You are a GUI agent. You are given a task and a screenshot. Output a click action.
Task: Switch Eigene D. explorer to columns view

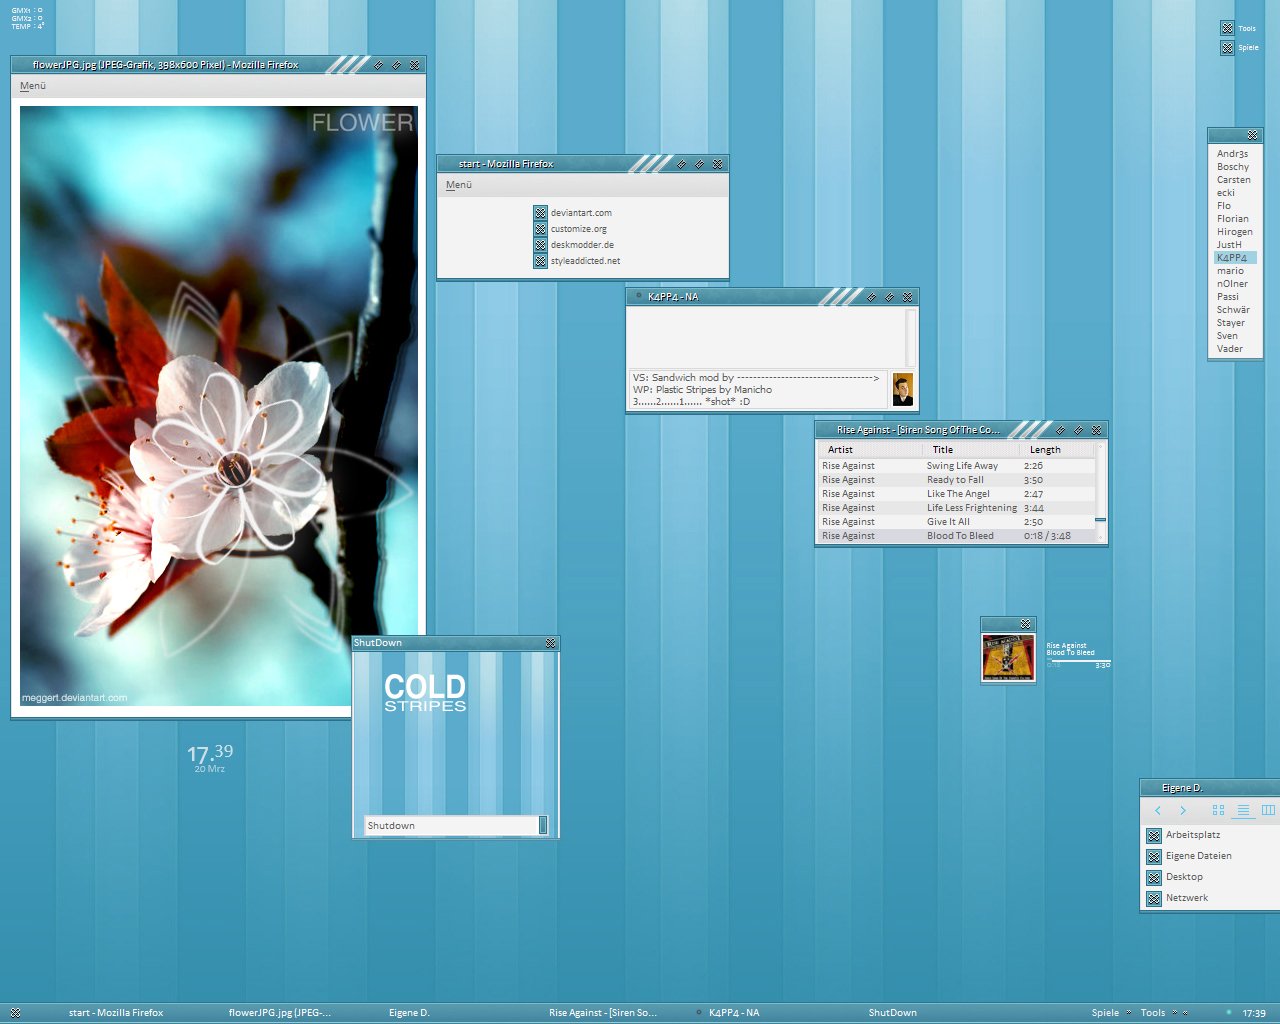[x=1268, y=811]
